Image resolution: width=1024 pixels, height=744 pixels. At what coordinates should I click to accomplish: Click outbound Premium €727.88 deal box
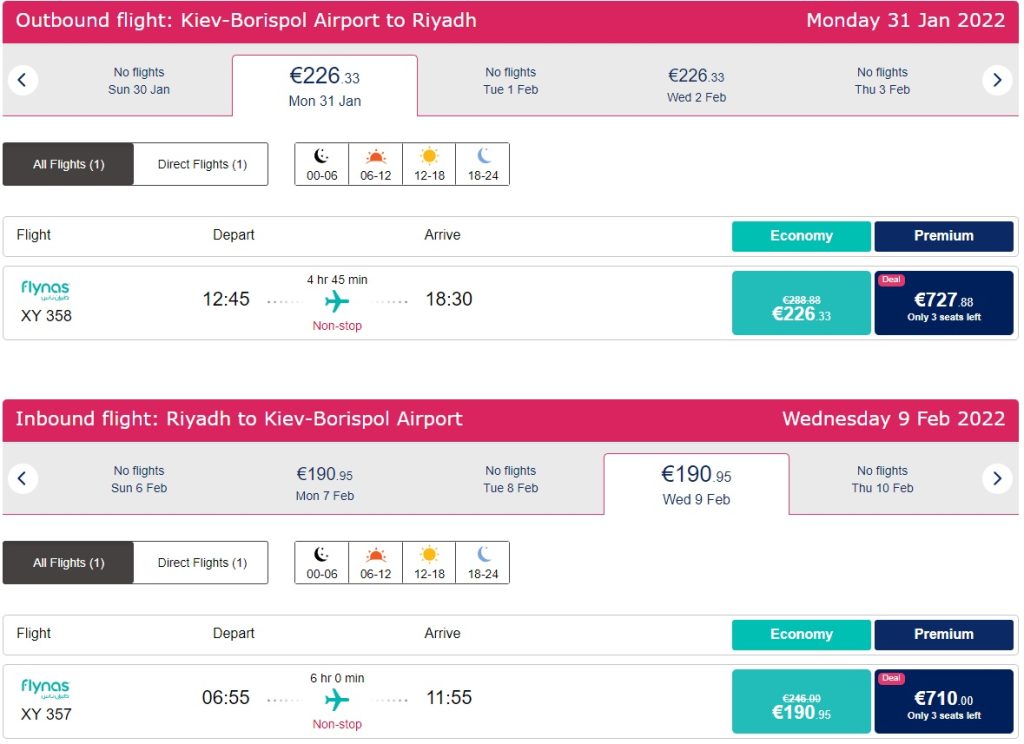tap(944, 303)
